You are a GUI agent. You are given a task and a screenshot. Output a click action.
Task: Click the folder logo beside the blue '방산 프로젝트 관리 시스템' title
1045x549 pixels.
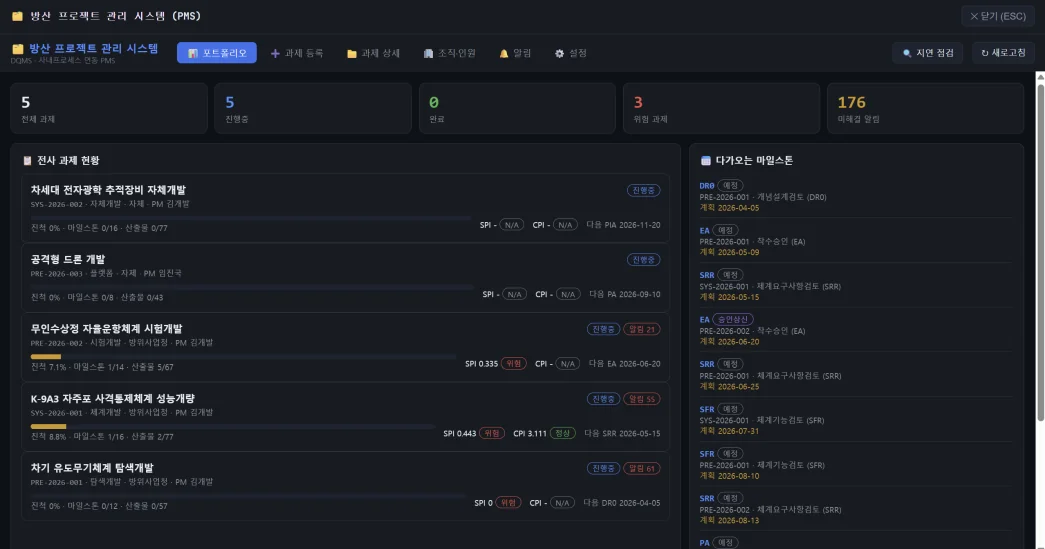[x=17, y=49]
